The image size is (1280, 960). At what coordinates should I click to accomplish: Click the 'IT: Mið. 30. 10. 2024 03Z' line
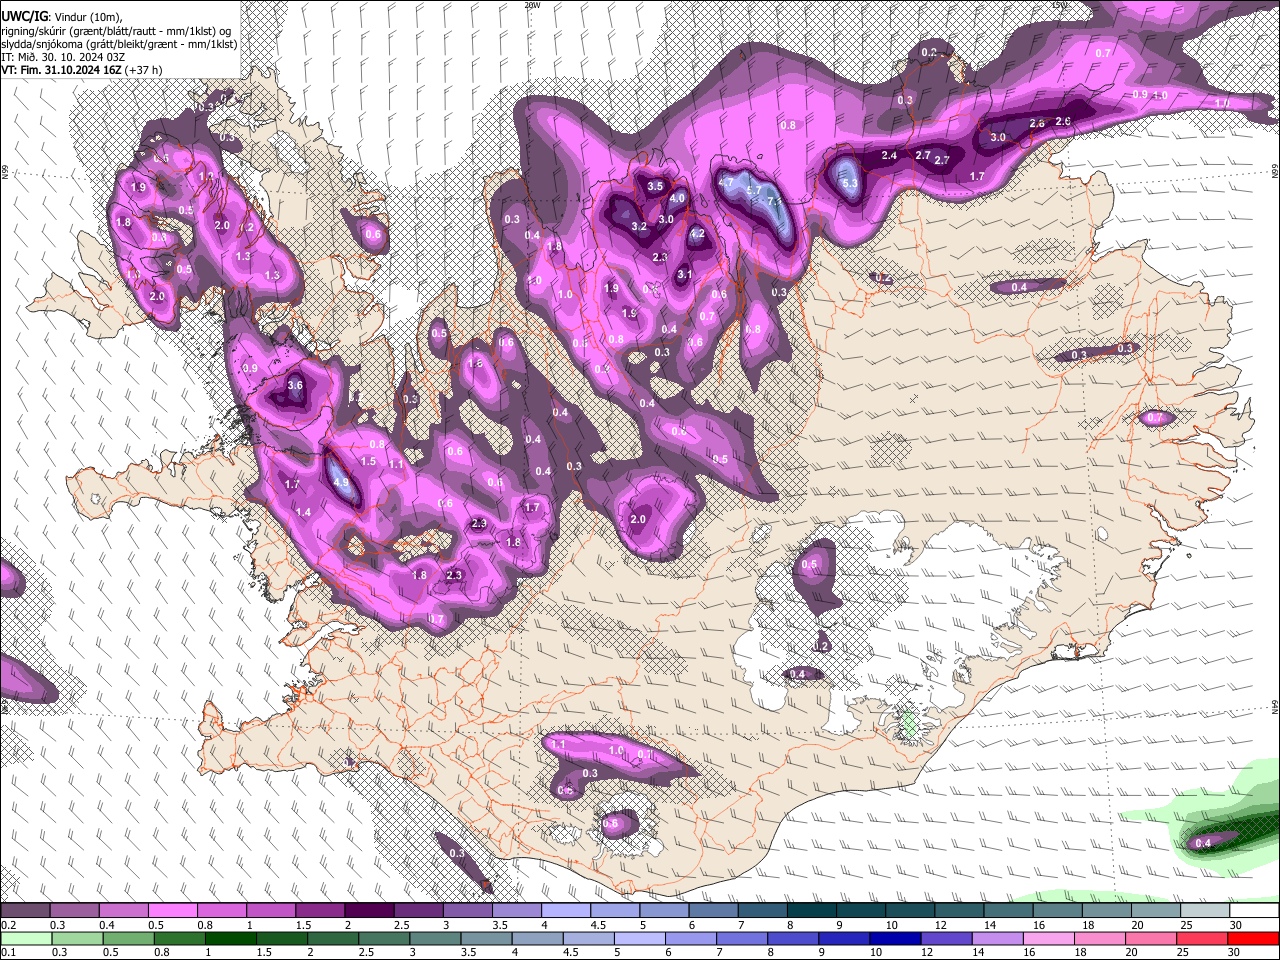click(x=63, y=57)
